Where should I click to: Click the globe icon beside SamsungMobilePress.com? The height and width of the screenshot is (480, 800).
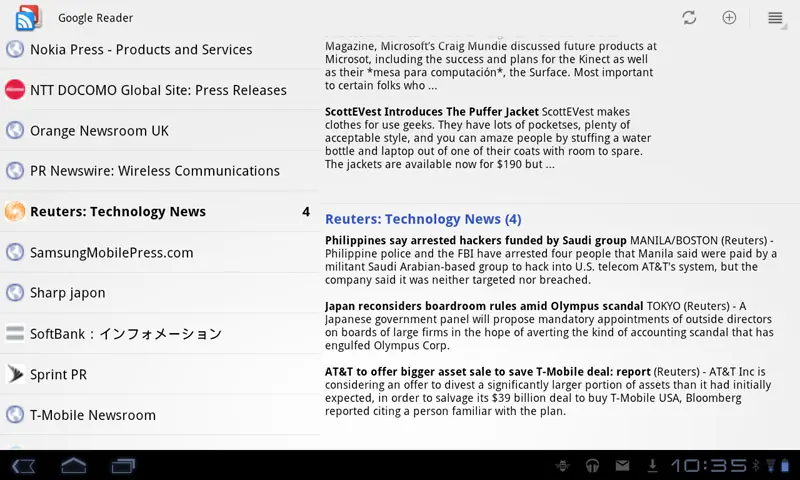[x=15, y=252]
